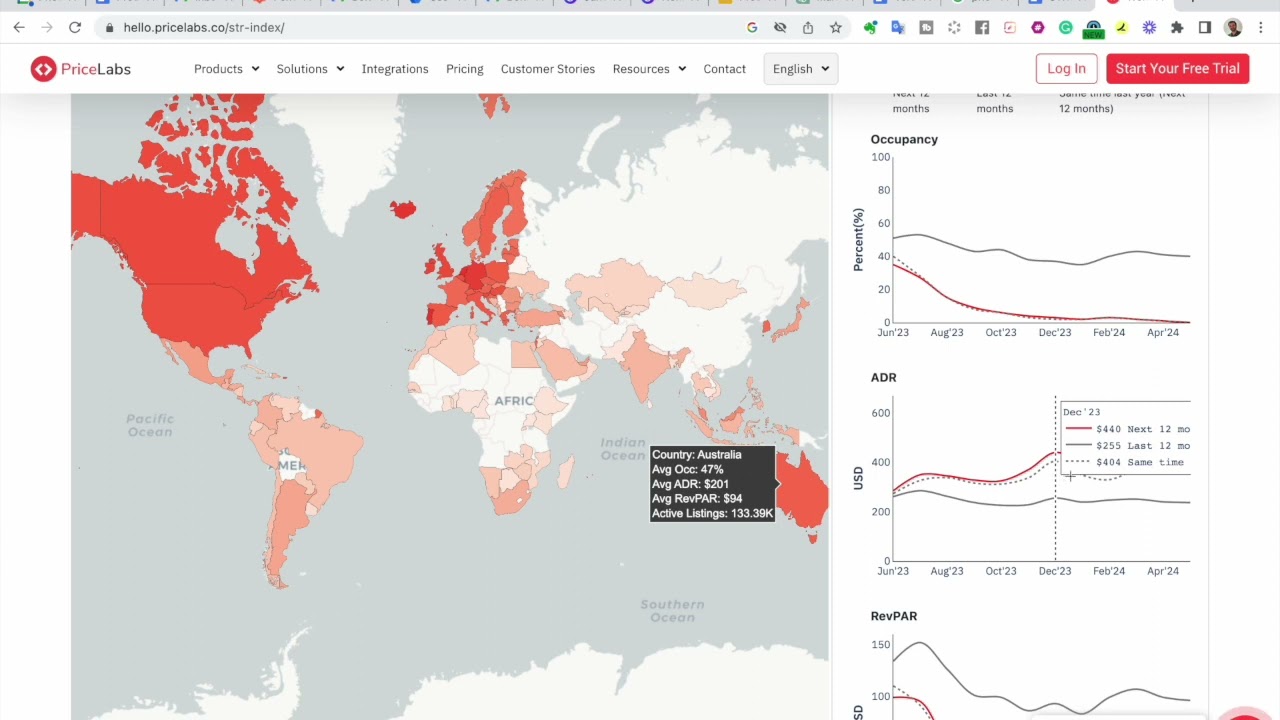
Task: Click the '$440 Next 12 mo' tooltip value
Action: (x=1142, y=429)
